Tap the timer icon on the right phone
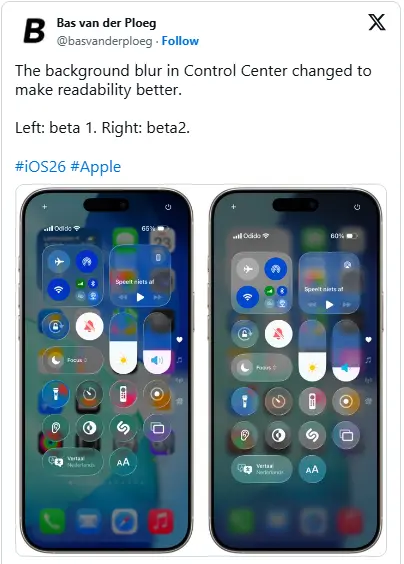The width and height of the screenshot is (404, 564). coord(278,401)
